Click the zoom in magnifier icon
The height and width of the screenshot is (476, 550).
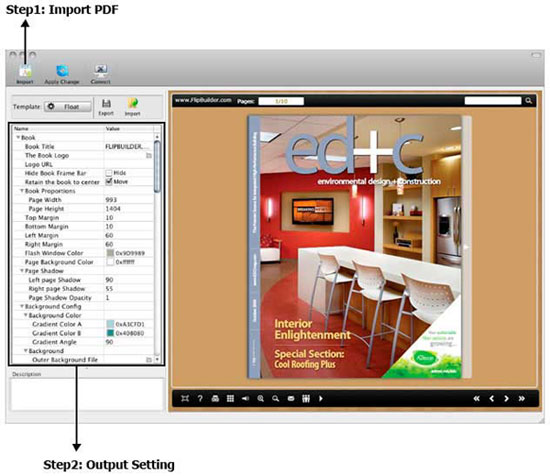coord(260,398)
